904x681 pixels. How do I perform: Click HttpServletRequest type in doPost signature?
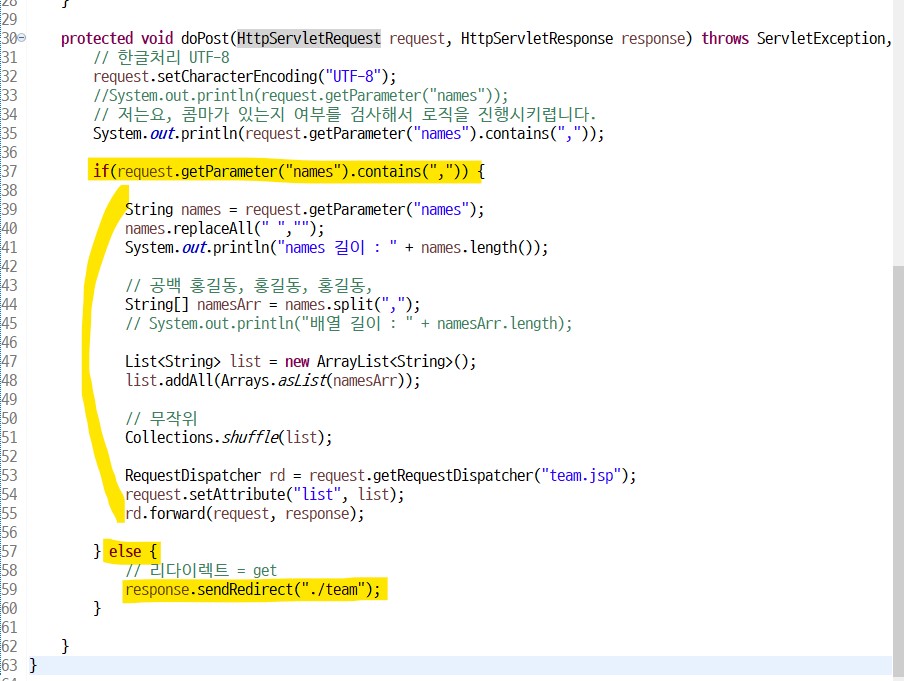(308, 39)
